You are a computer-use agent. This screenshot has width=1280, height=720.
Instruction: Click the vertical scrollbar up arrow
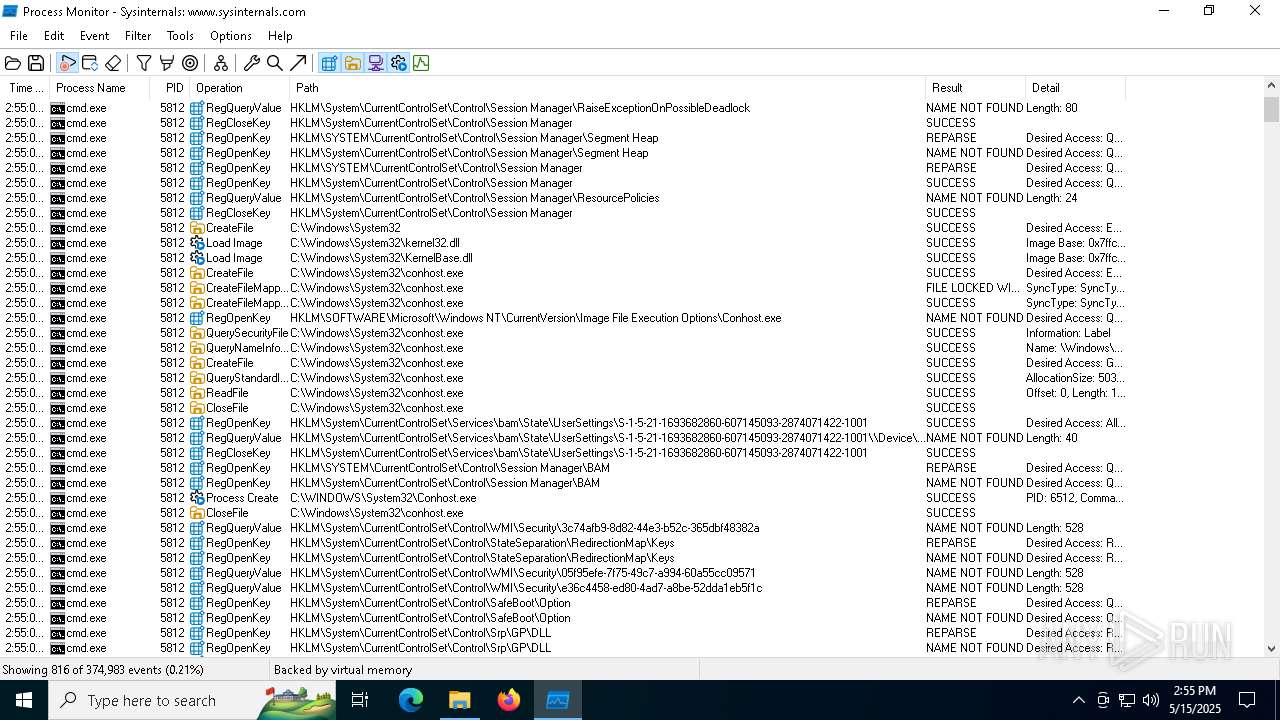tap(1271, 86)
